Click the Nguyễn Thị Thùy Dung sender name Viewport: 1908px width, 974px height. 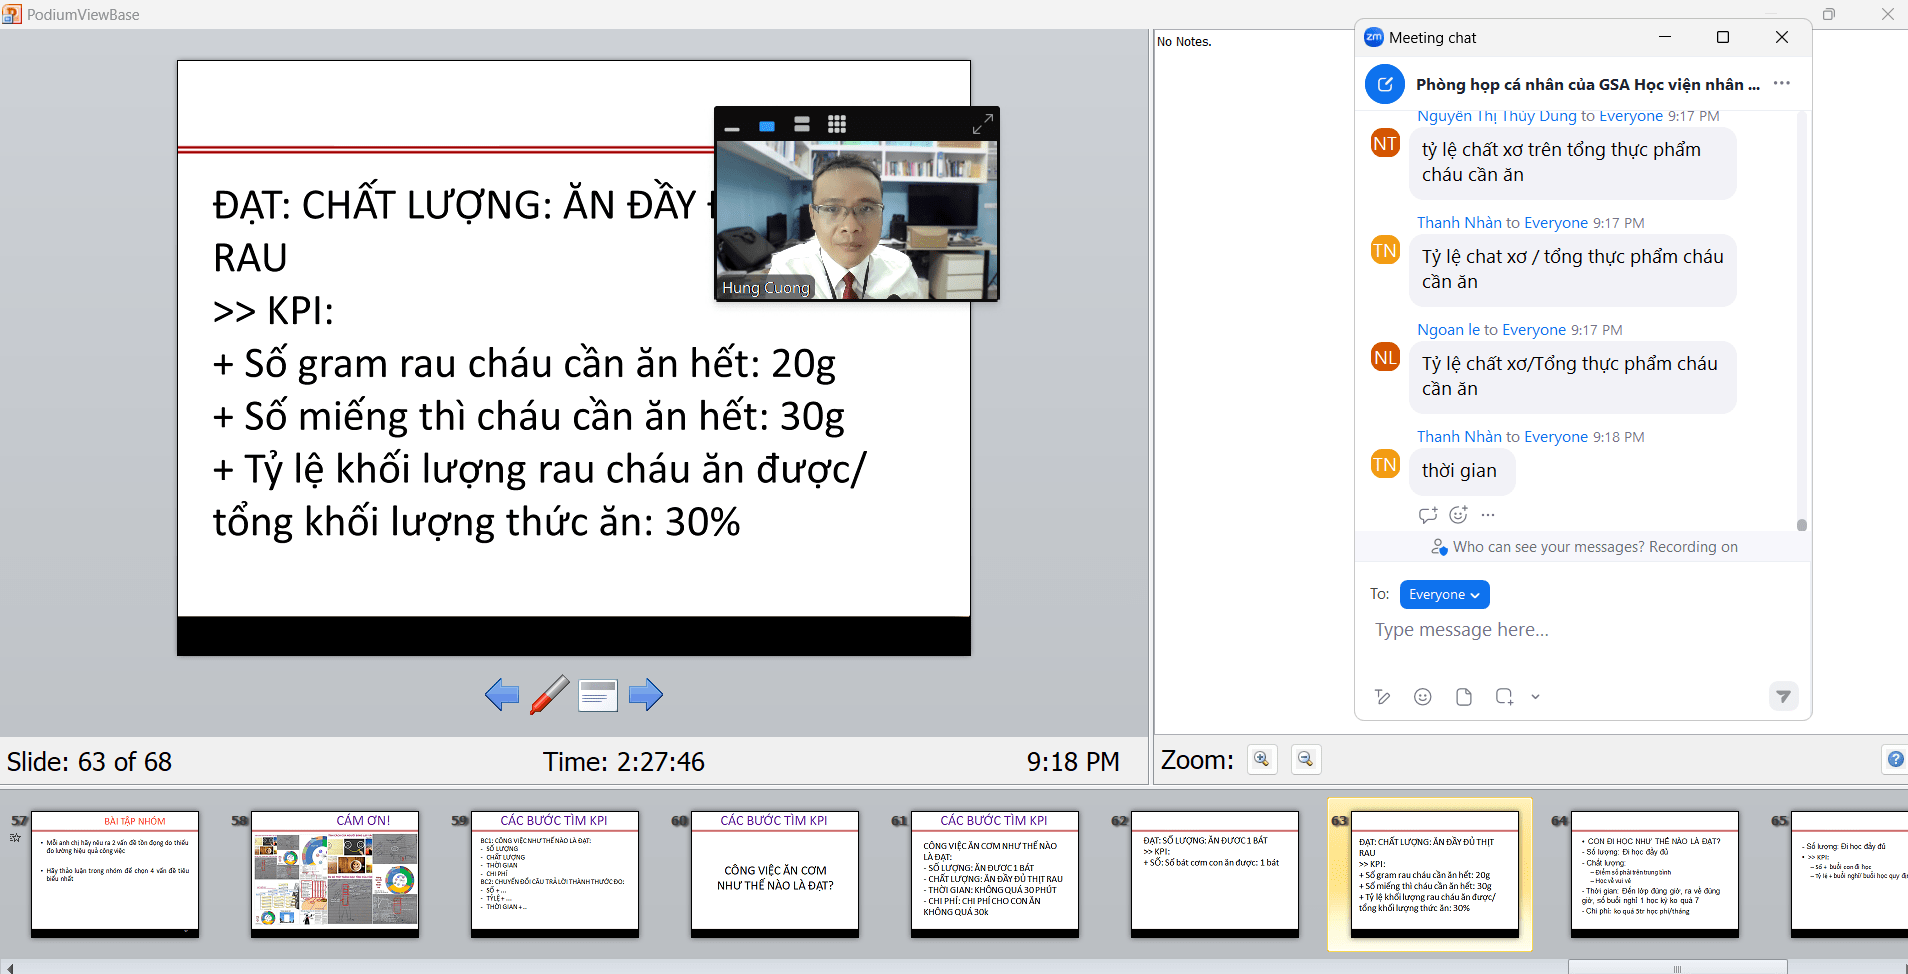[1496, 116]
